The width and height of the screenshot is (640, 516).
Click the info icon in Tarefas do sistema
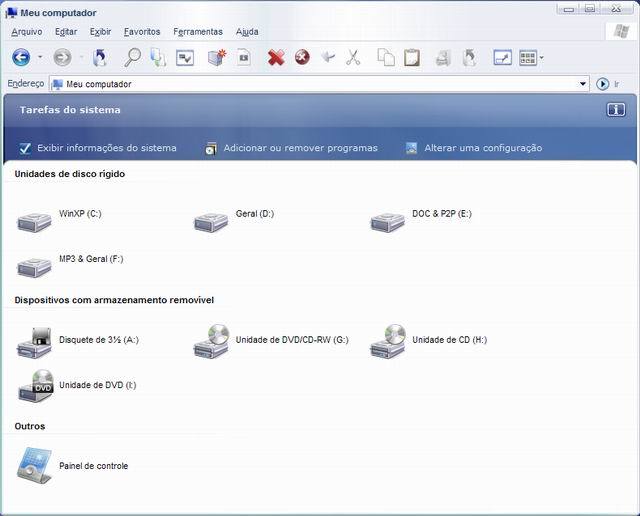pos(616,110)
